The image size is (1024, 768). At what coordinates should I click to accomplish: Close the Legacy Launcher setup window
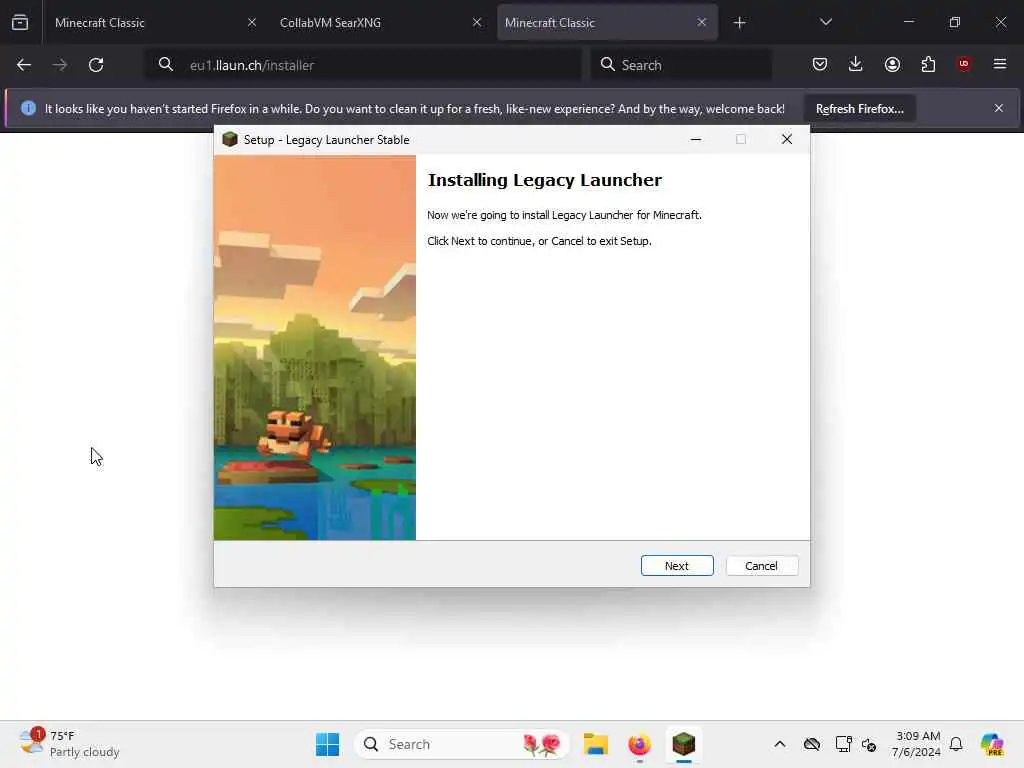coord(787,139)
